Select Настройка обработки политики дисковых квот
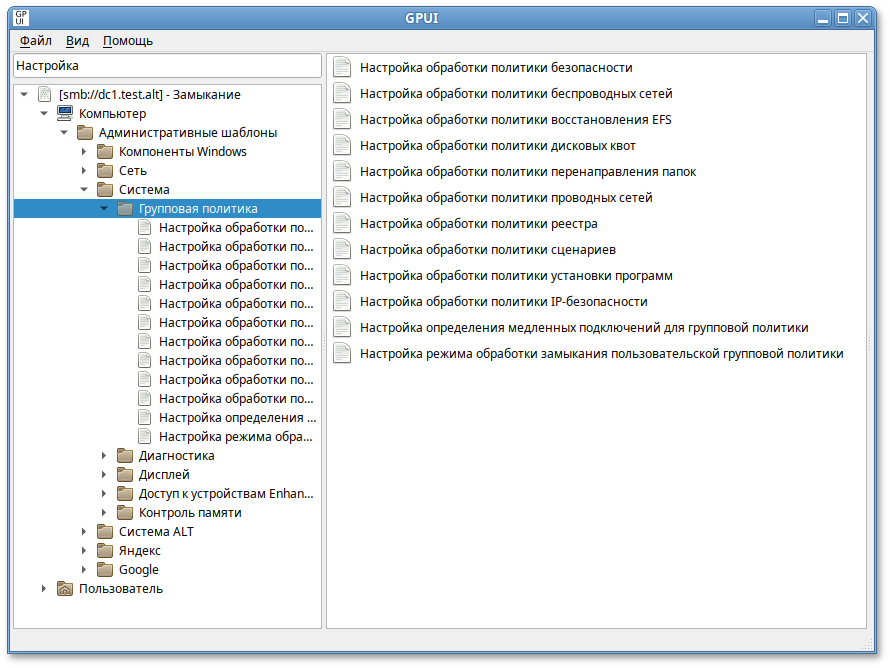890x668 pixels. tap(497, 146)
